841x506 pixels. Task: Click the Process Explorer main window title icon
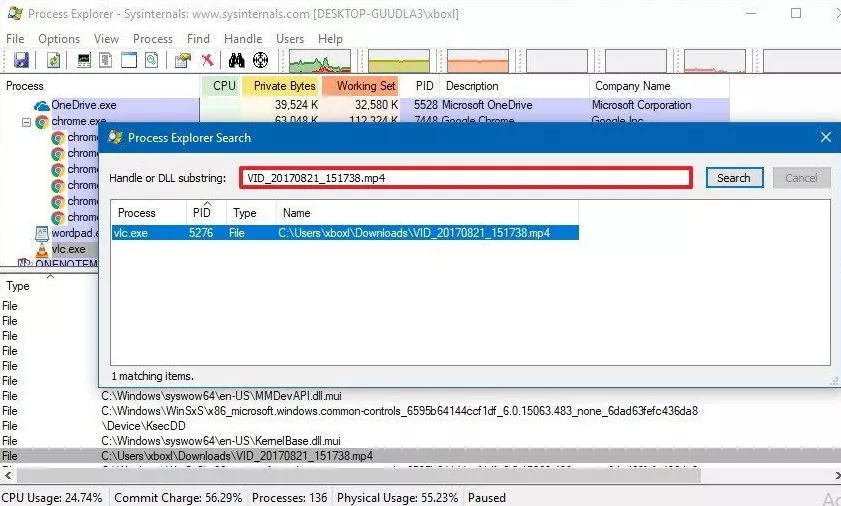click(16, 13)
